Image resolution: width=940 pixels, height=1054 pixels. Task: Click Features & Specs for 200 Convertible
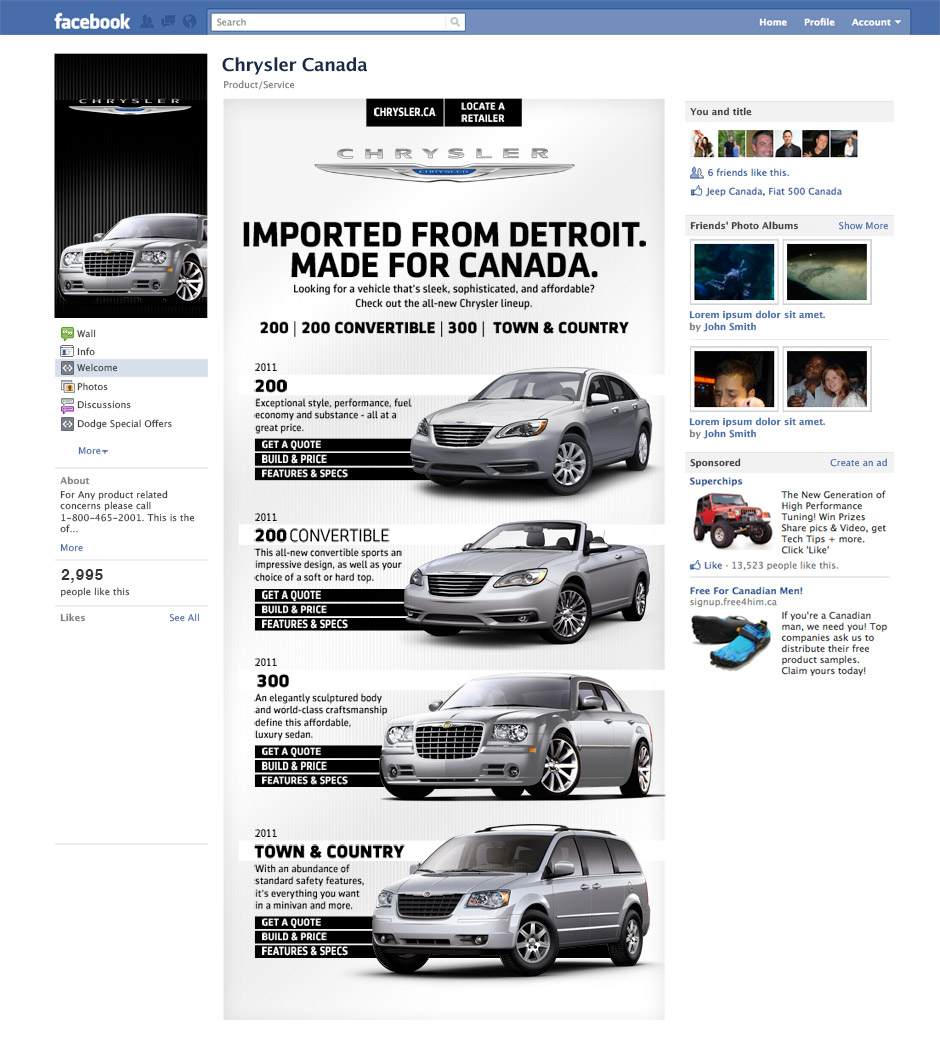329,624
